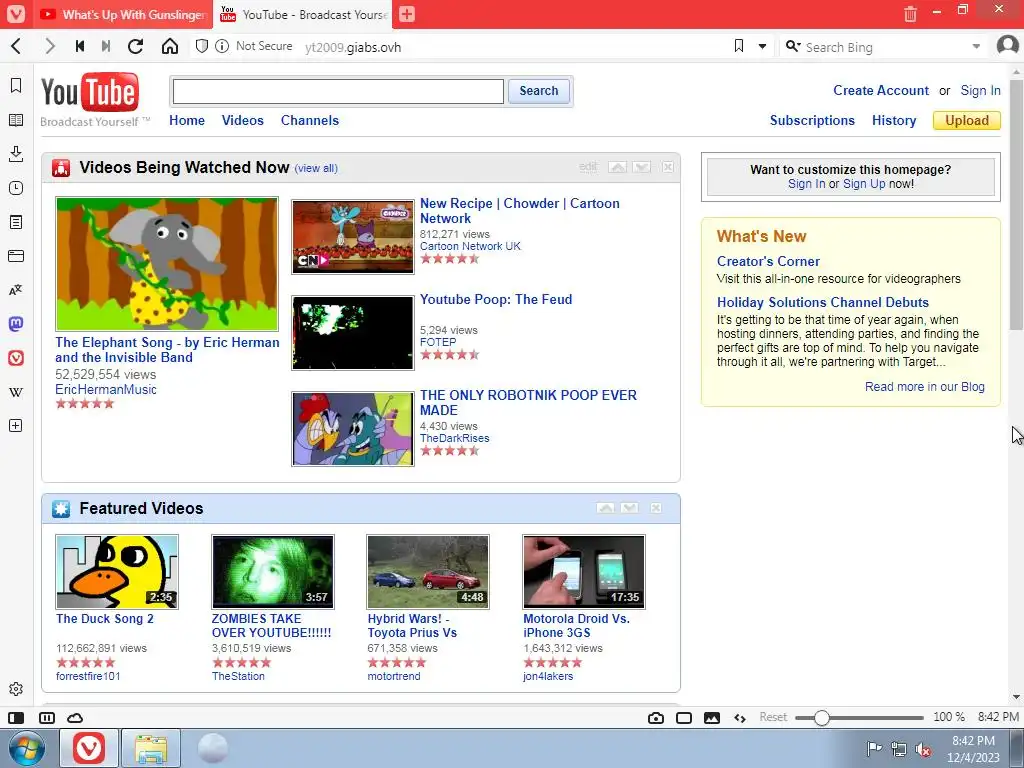
Task: Toggle images loading icon
Action: (712, 718)
